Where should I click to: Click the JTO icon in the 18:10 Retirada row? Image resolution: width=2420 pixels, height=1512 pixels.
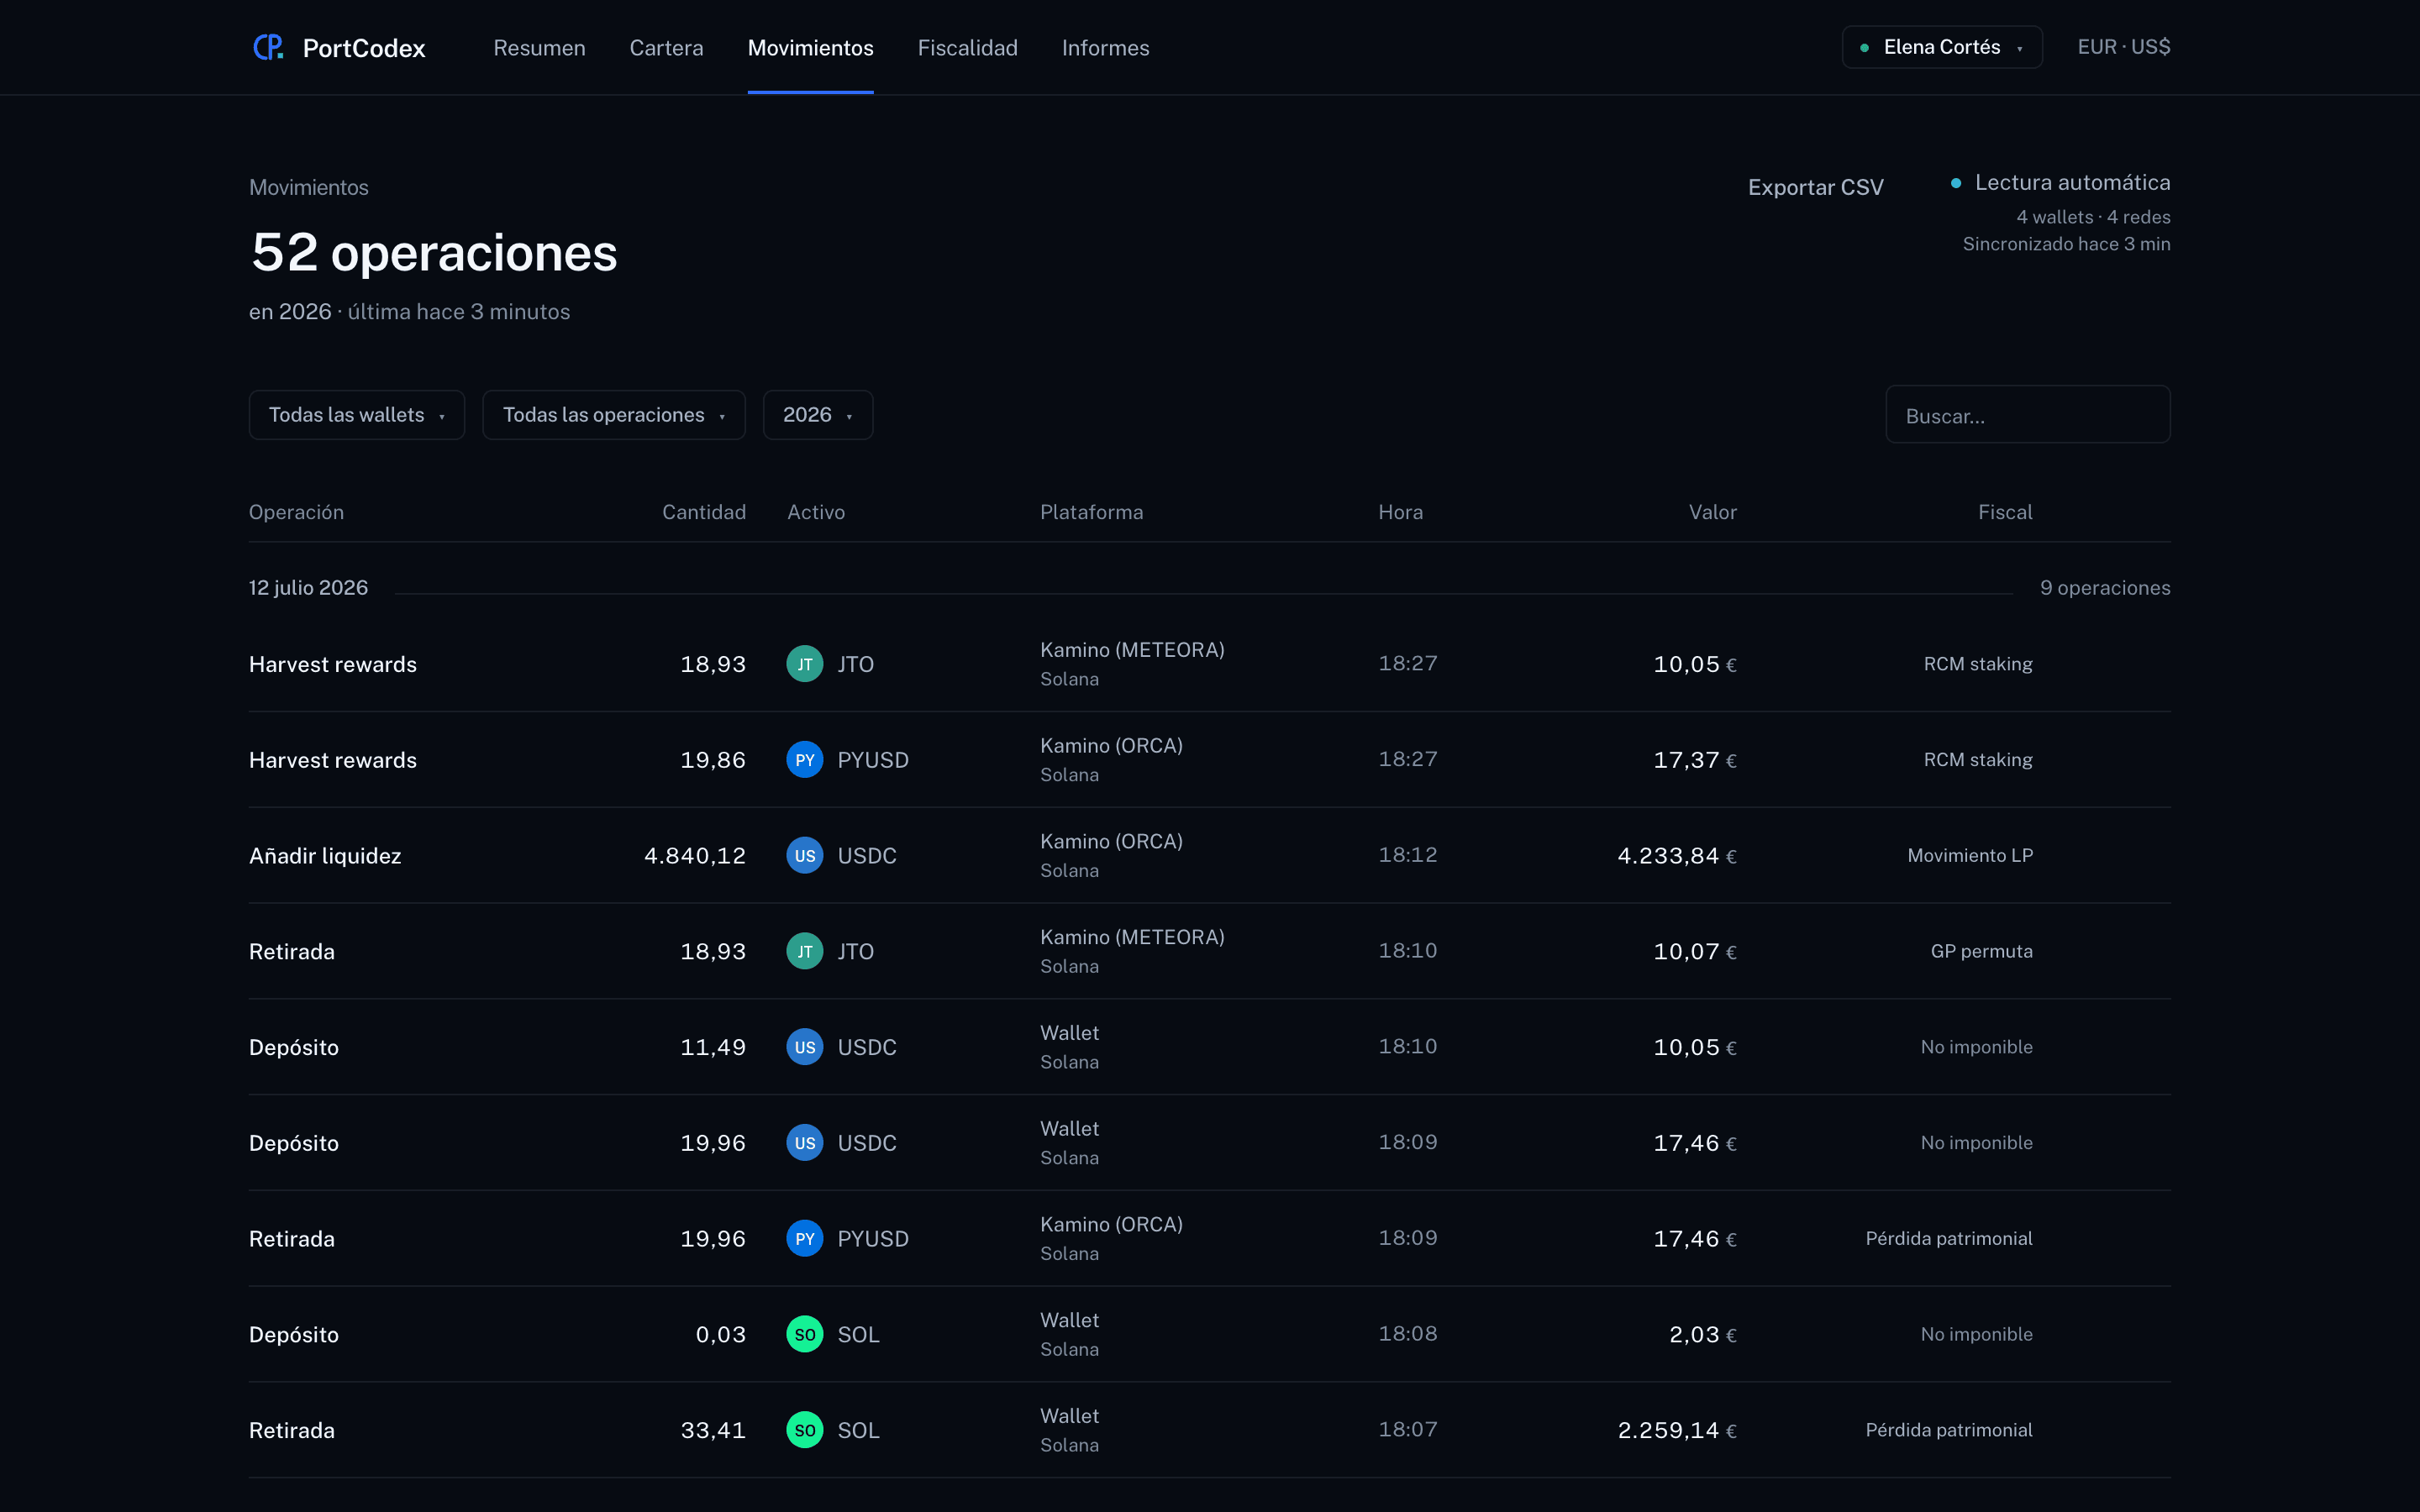pos(804,951)
